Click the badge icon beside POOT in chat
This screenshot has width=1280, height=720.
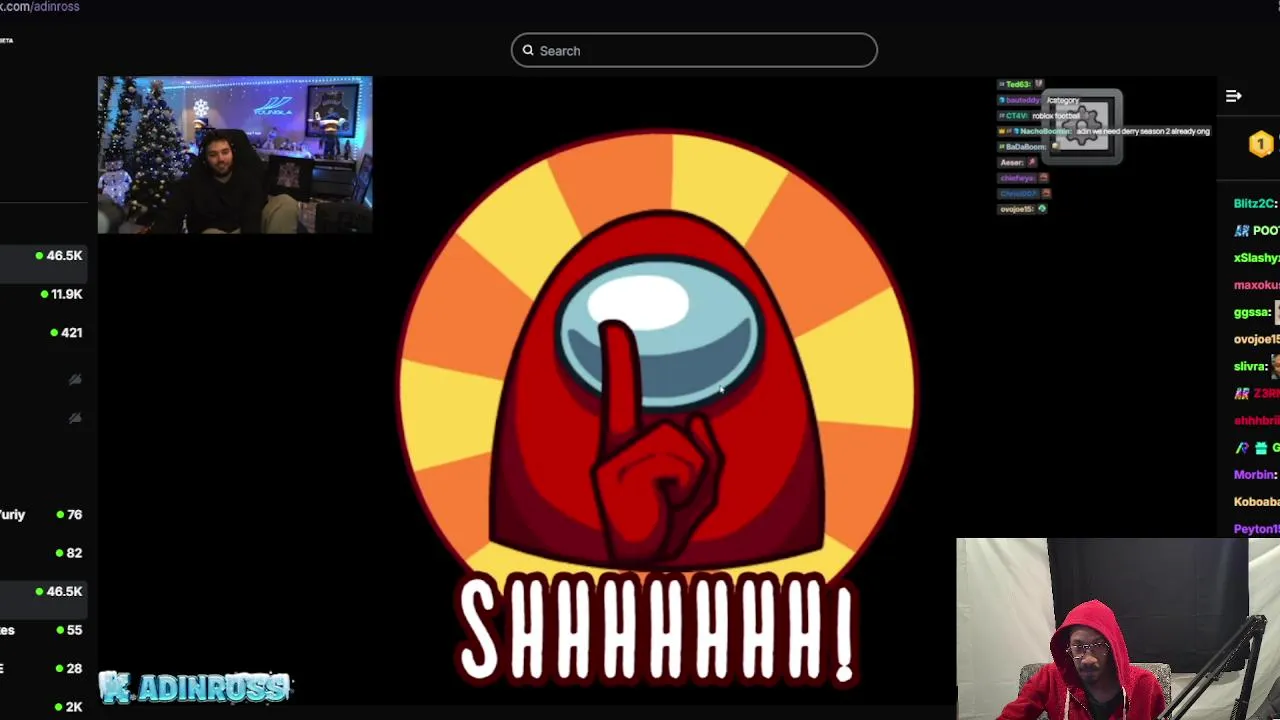1242,230
